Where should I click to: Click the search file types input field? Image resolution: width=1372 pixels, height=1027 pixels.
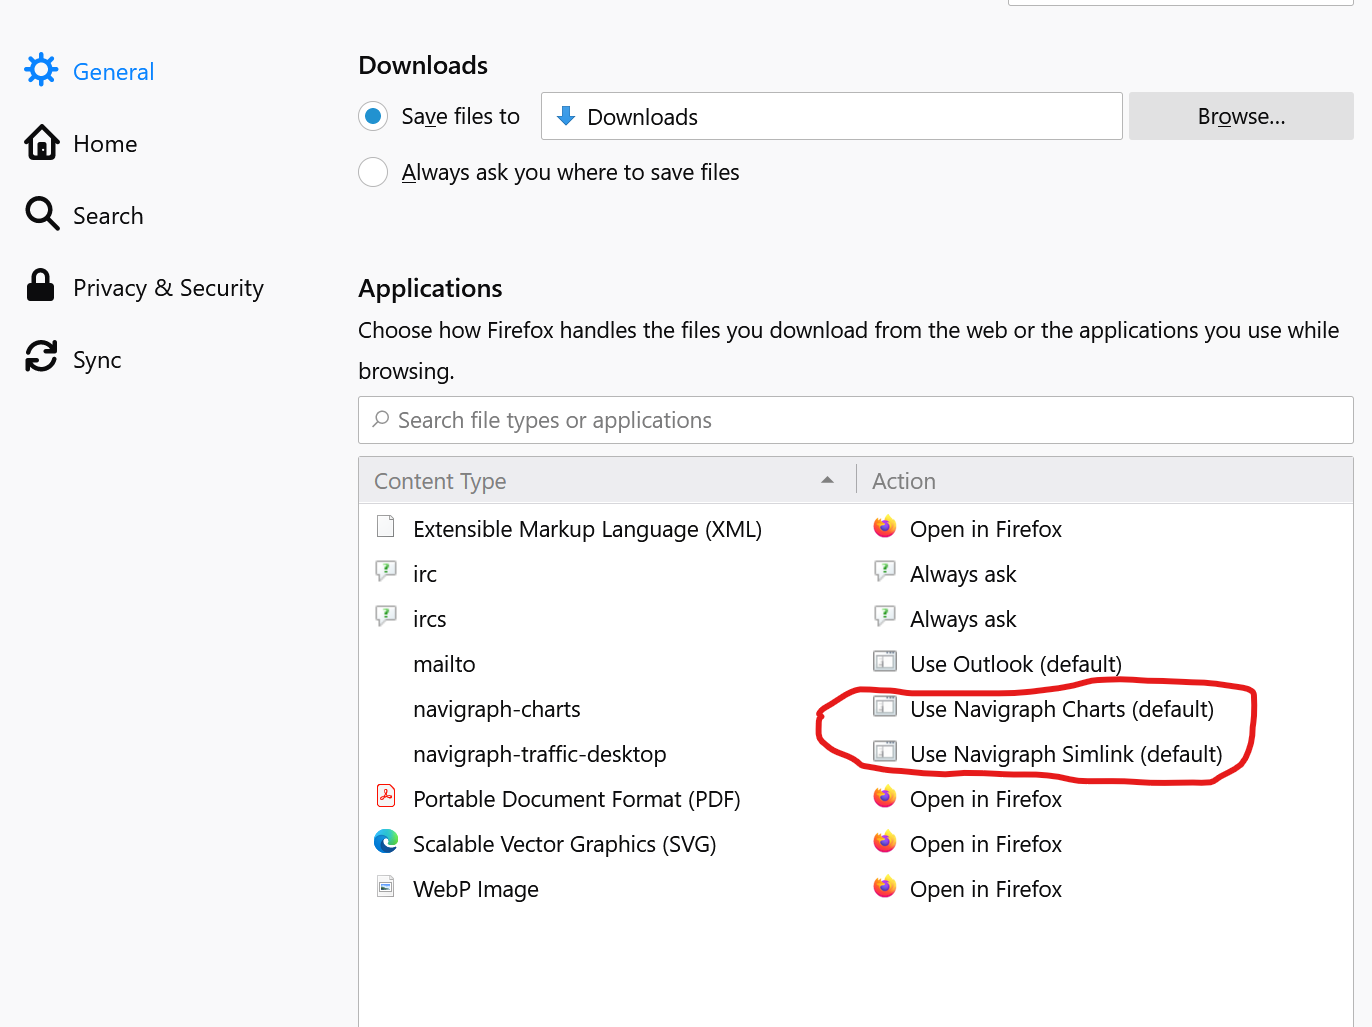click(855, 420)
